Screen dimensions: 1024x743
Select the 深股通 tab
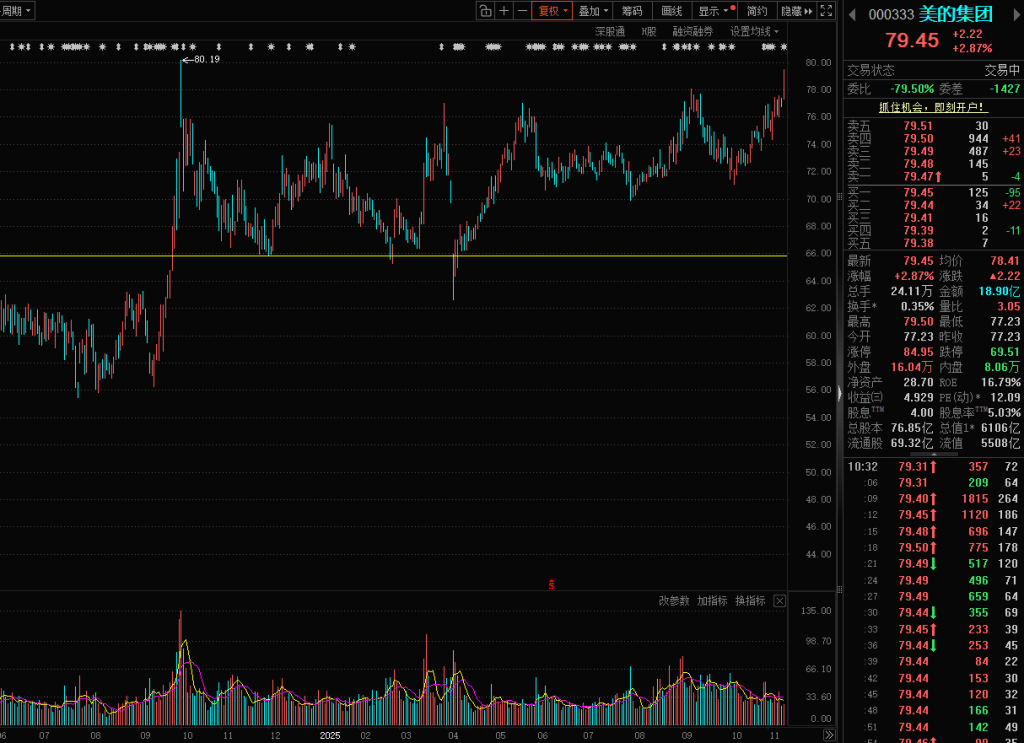[609, 31]
